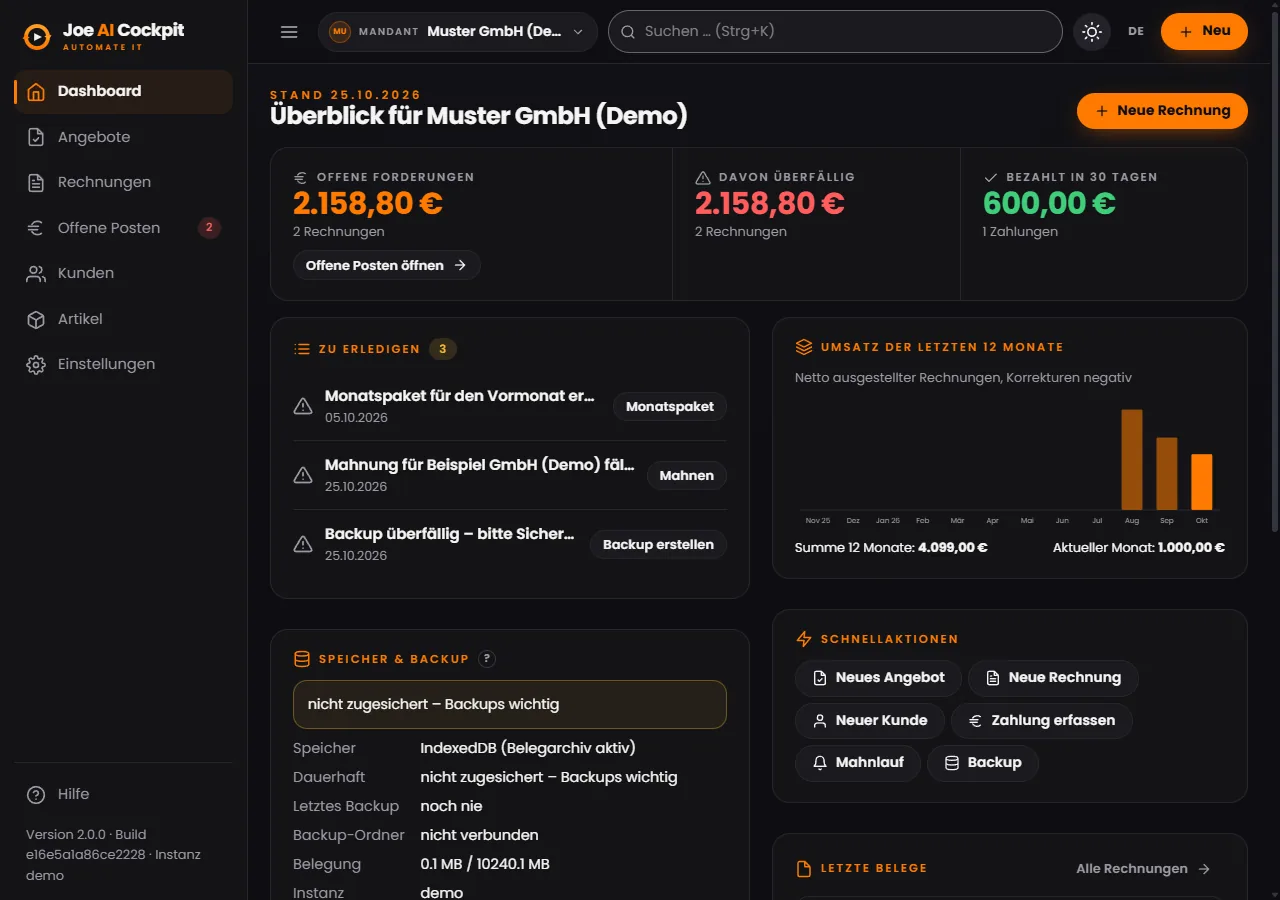Click Zahlung erfassen quick action
Image resolution: width=1280 pixels, height=900 pixels.
[1042, 720]
